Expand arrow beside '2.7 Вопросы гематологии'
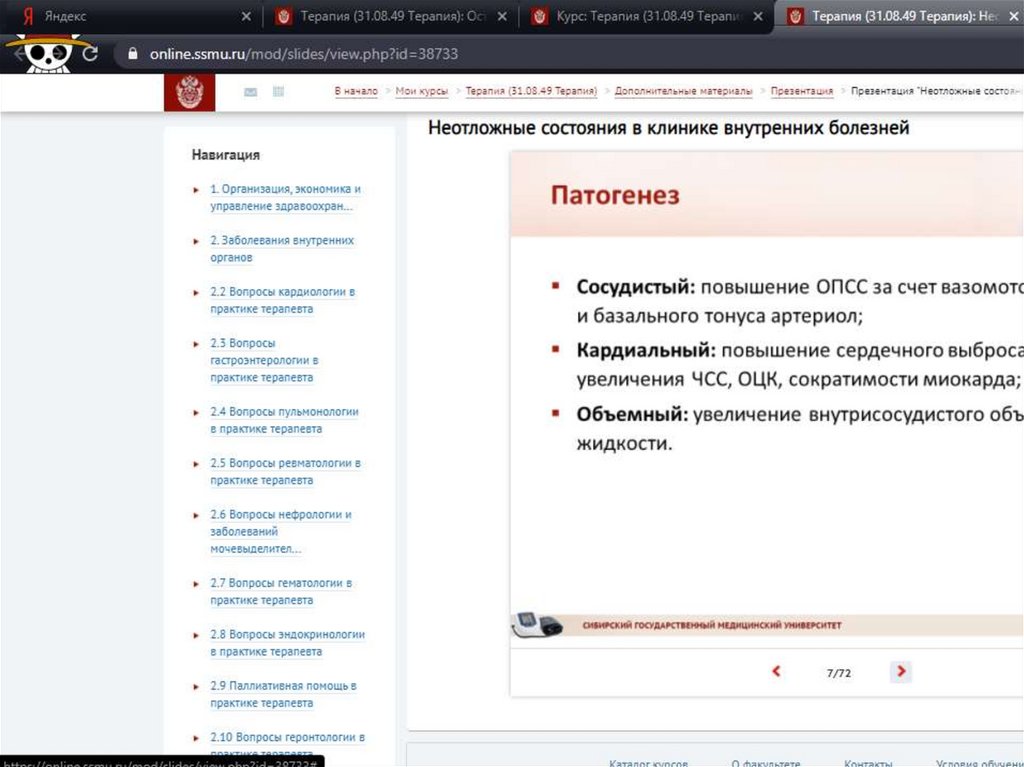1024x767 pixels. click(196, 584)
